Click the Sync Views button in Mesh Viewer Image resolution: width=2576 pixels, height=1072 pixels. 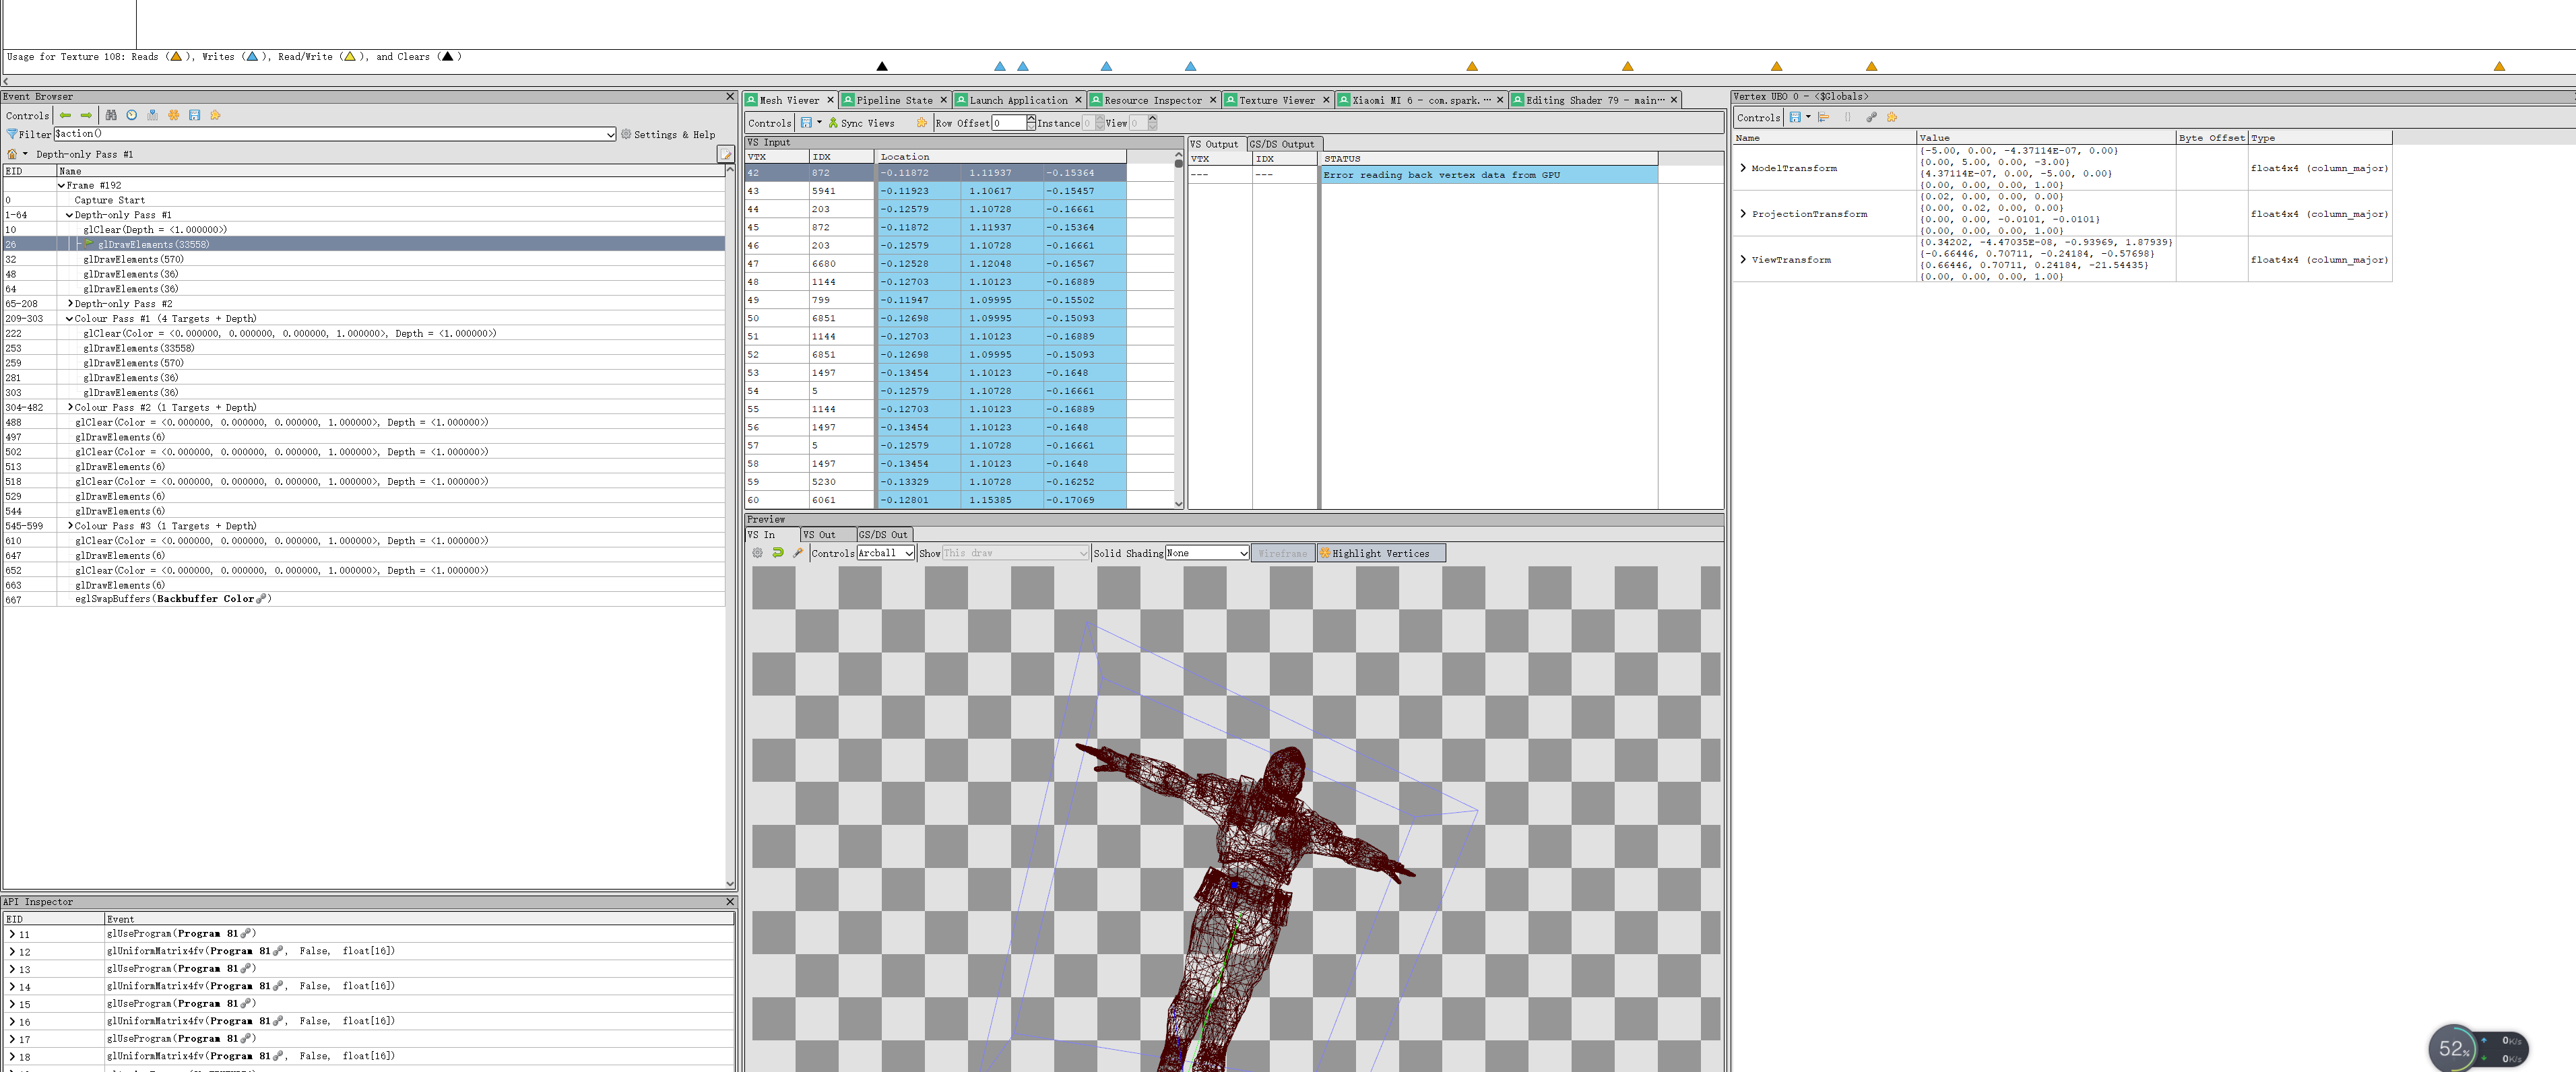[861, 123]
